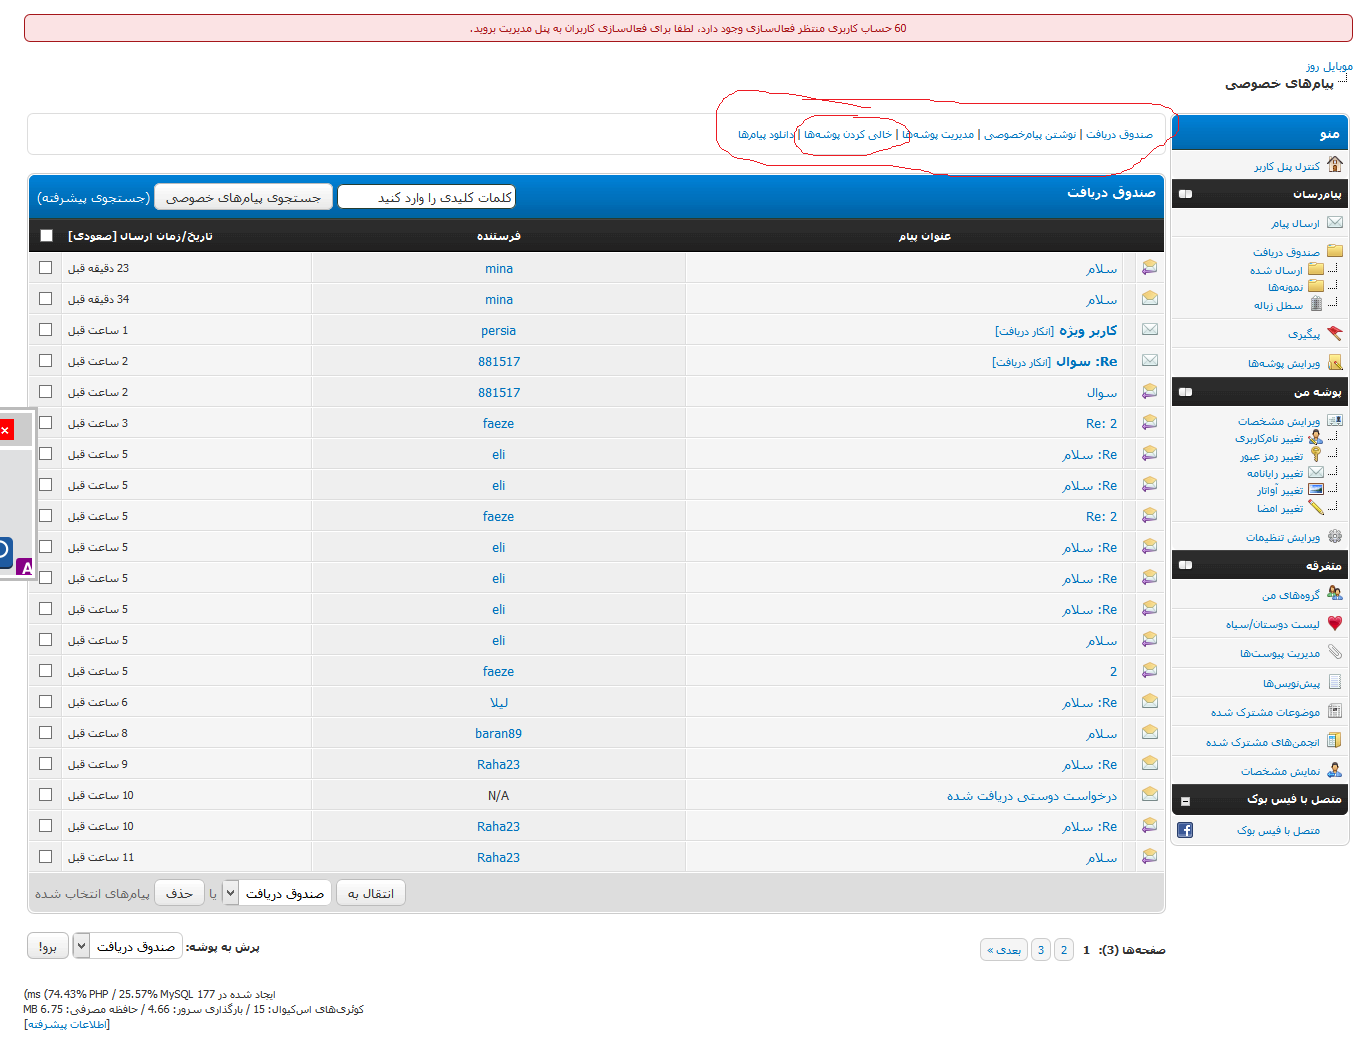The image size is (1367, 1042).
Task: Go to page 2 of messages
Action: point(1064,950)
